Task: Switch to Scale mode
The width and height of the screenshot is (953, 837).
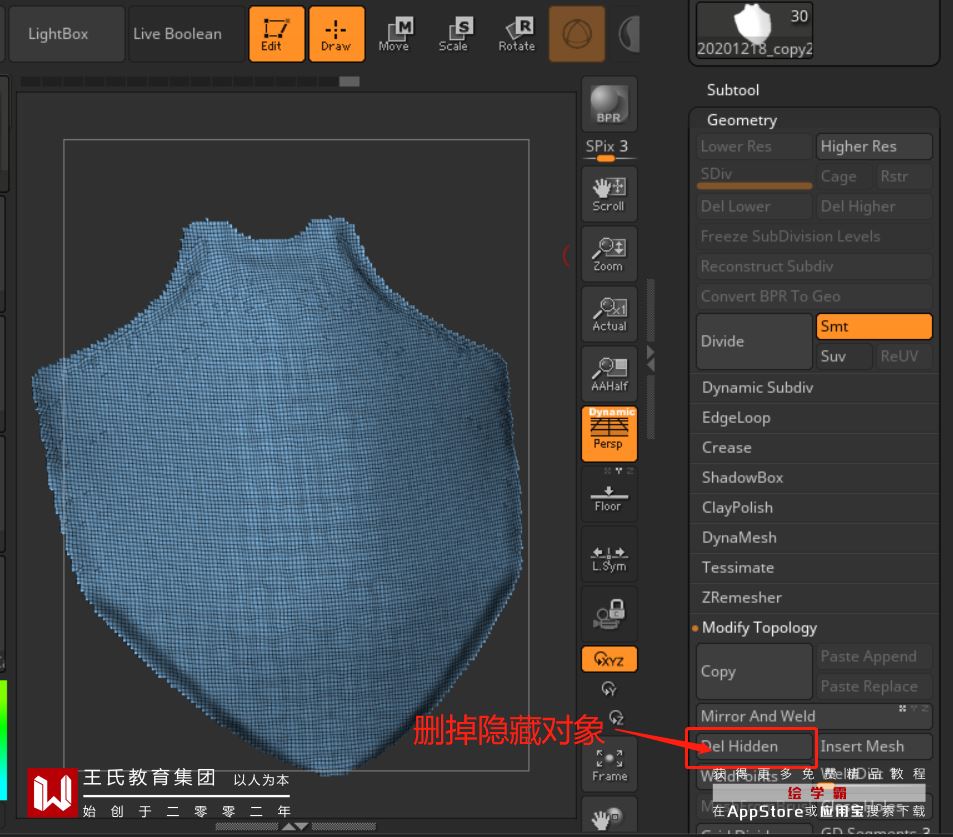Action: 454,34
